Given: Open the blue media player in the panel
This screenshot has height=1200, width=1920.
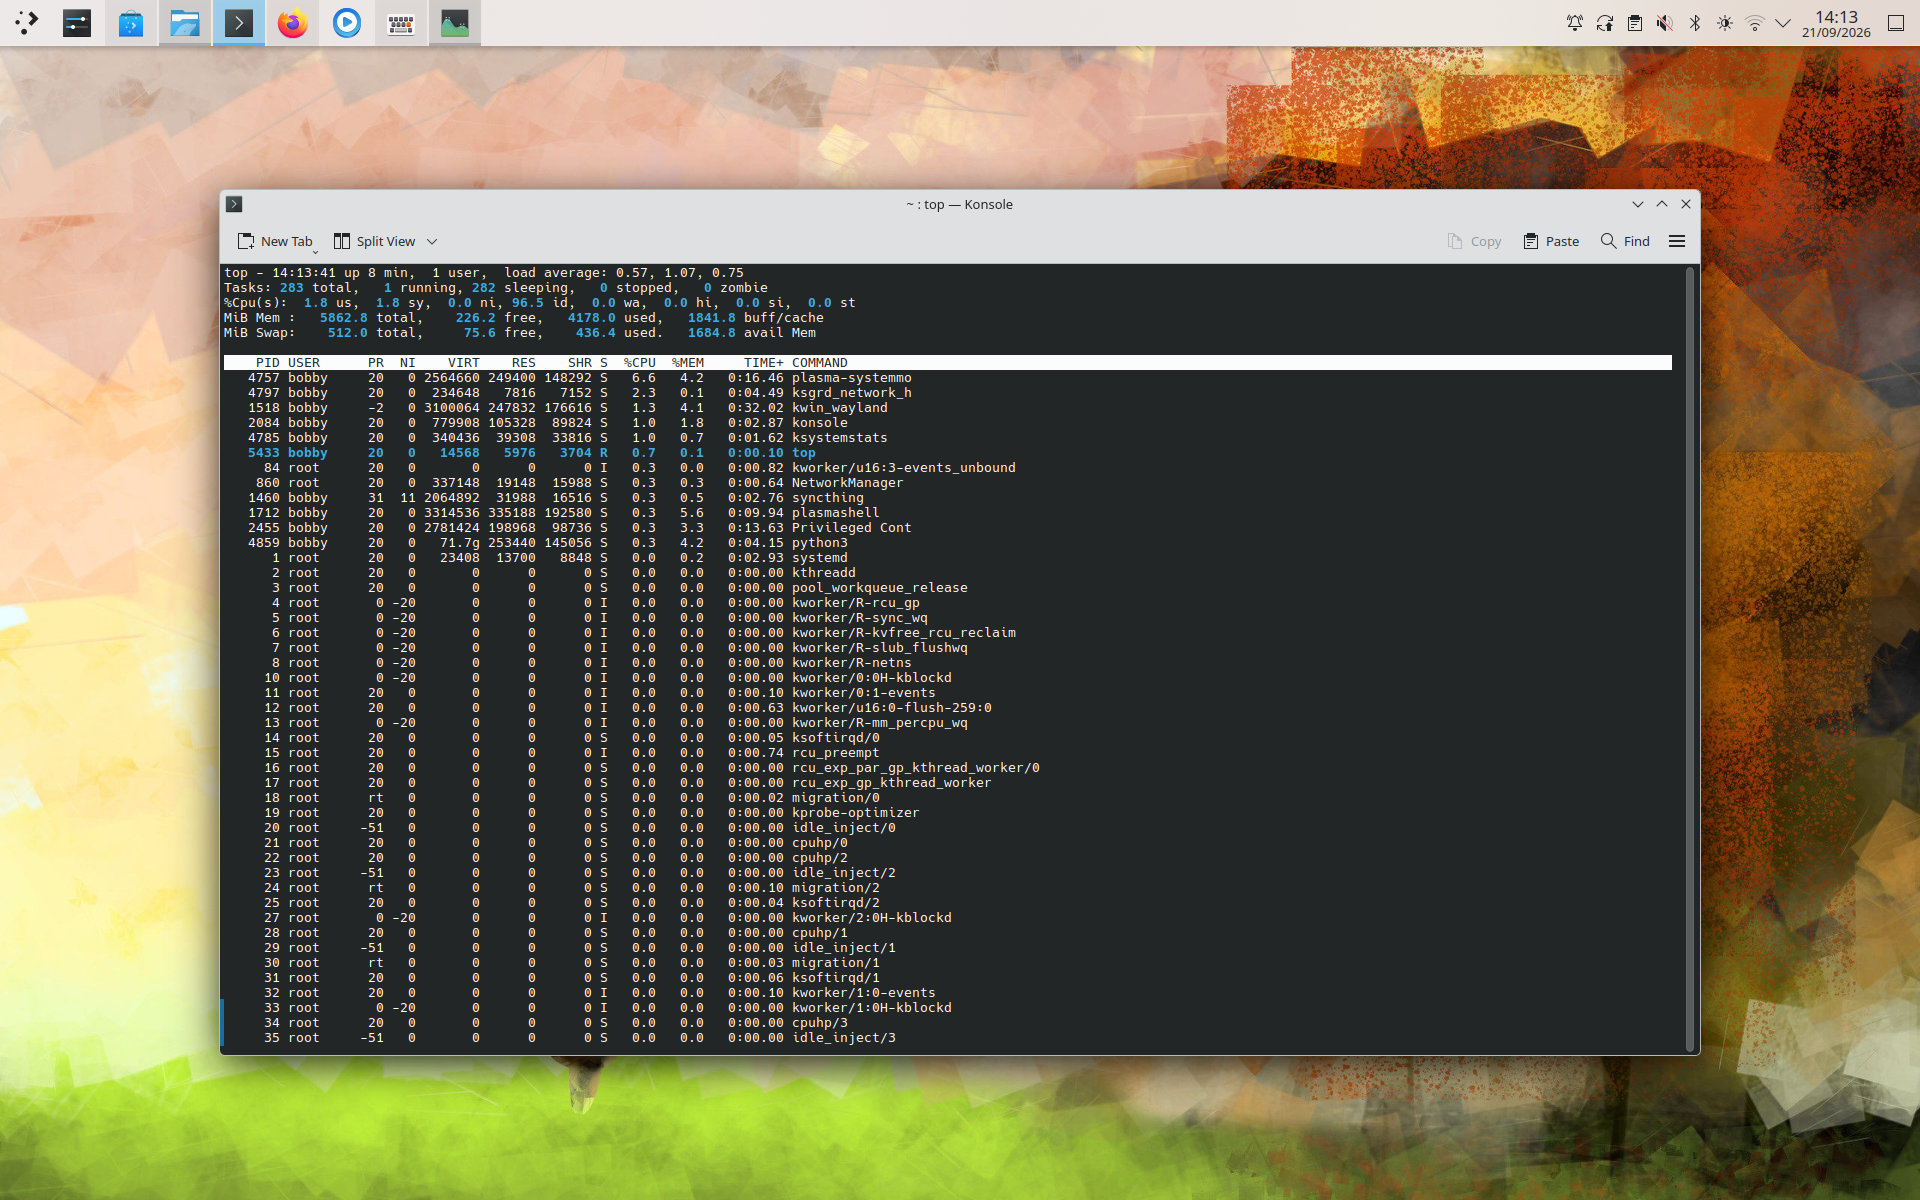Looking at the screenshot, I should click(x=347, y=22).
